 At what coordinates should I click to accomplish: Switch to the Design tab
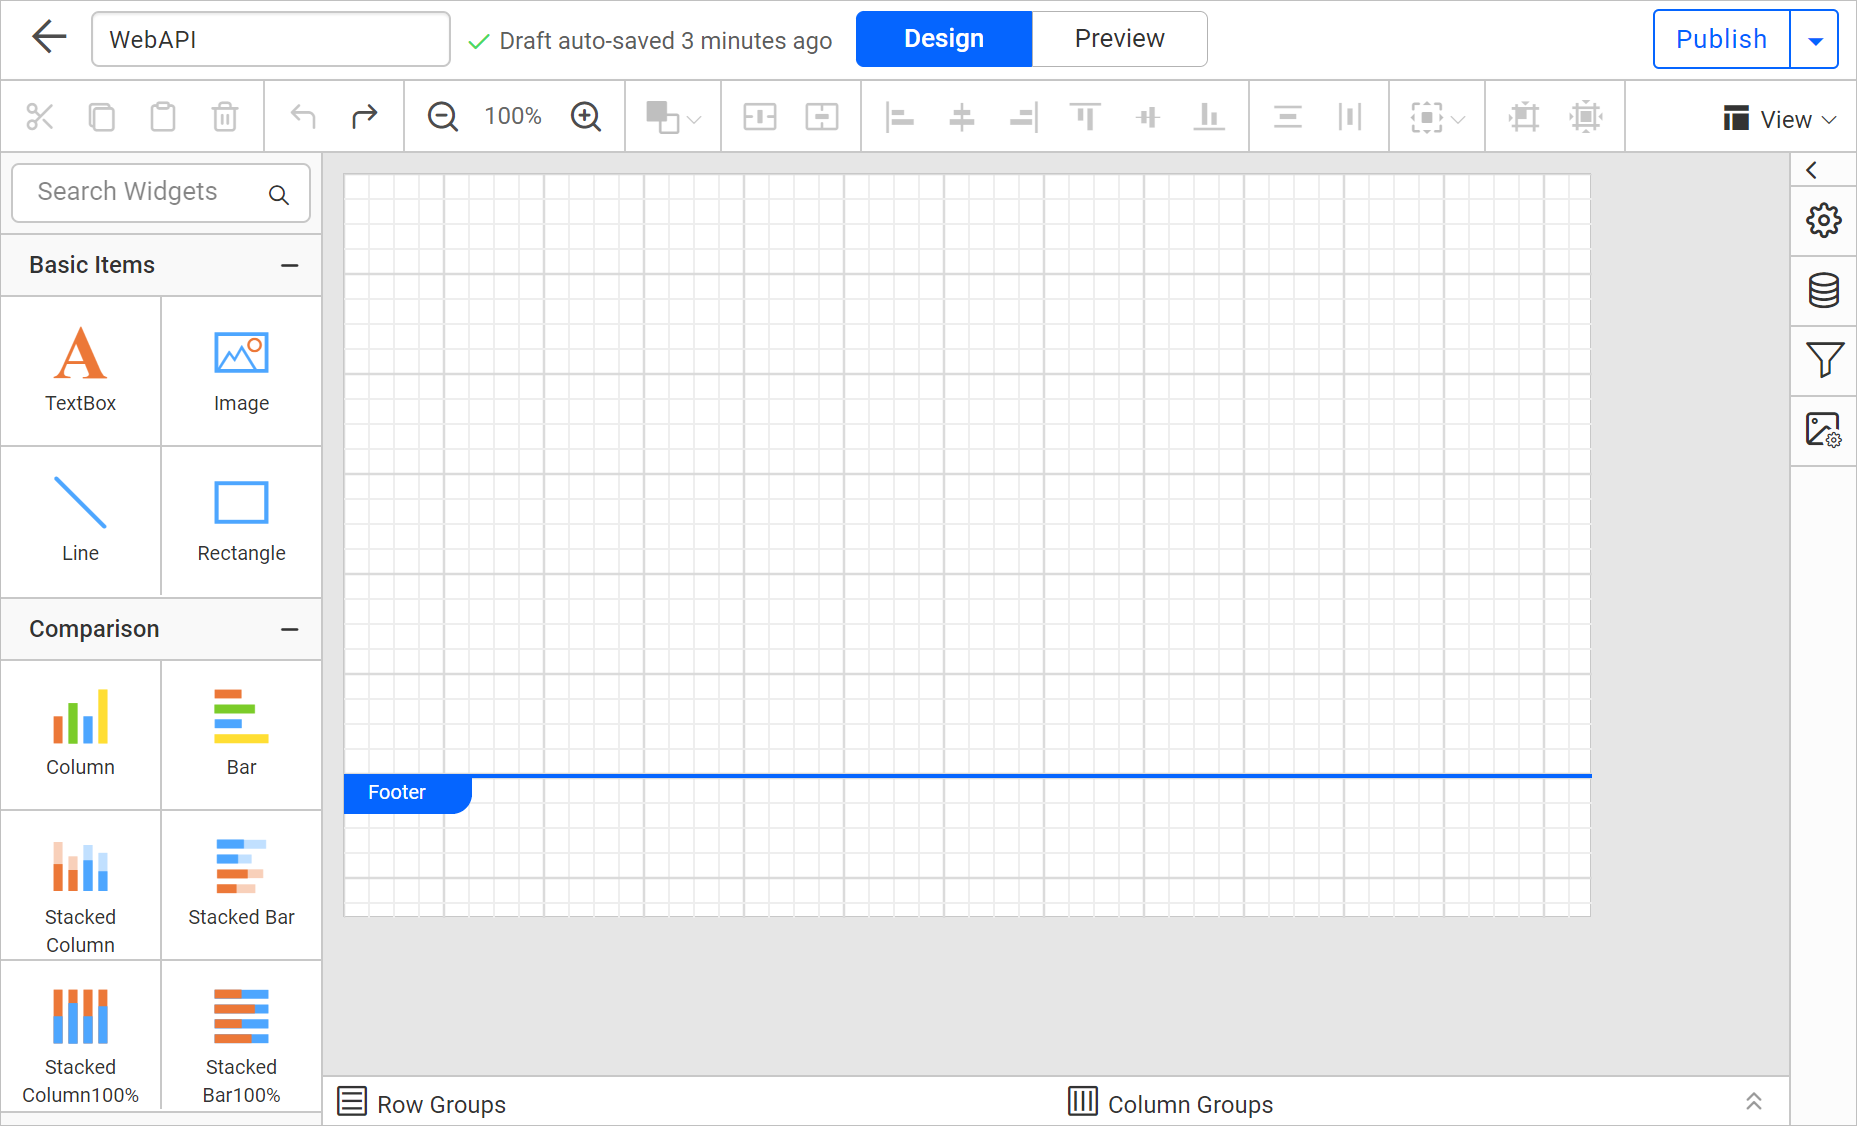pos(942,38)
